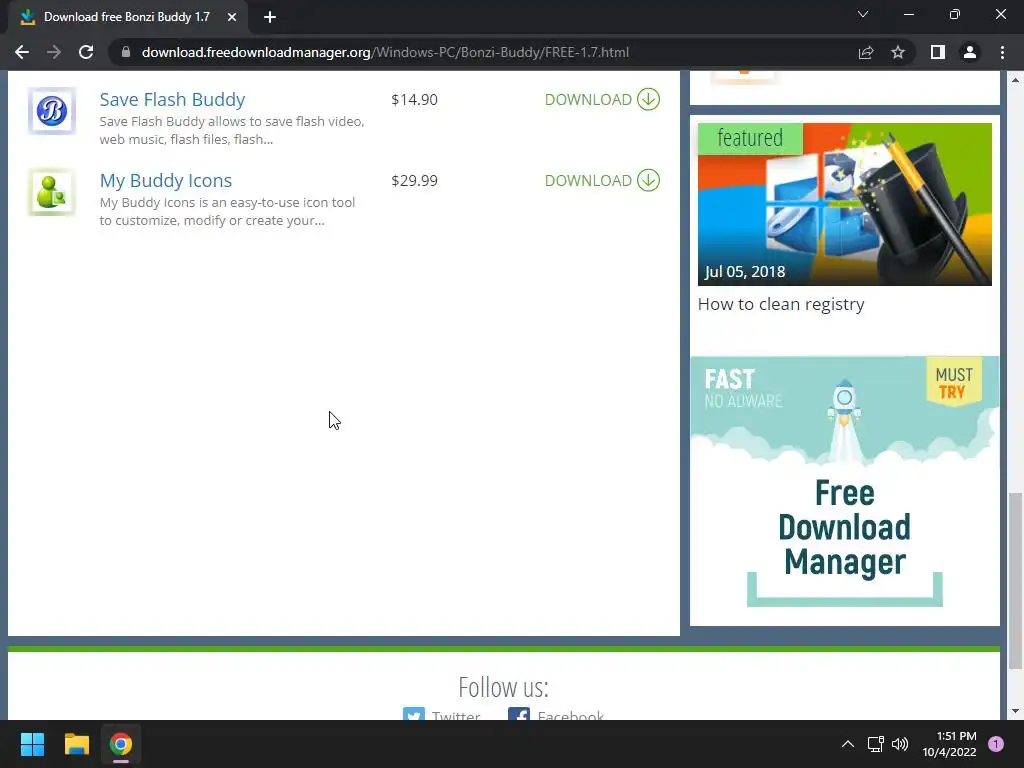Select the Download free Bonzi Buddy tab
The height and width of the screenshot is (768, 1024).
[127, 17]
